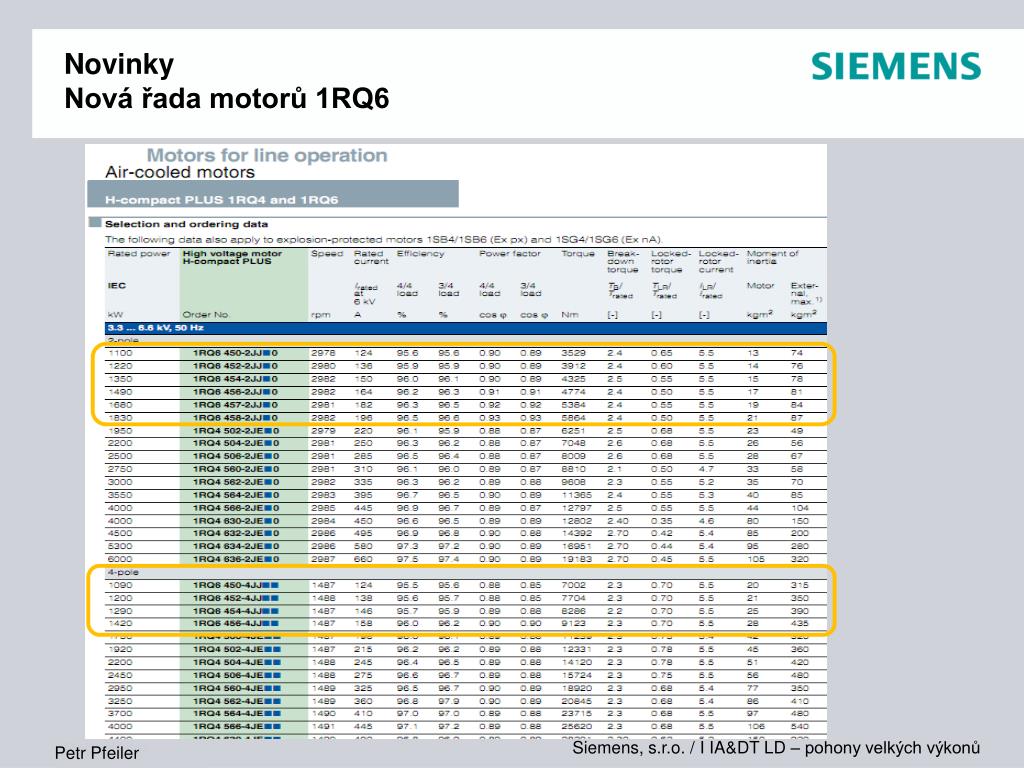Click the footer name "Petr Pfeiler"

click(97, 753)
